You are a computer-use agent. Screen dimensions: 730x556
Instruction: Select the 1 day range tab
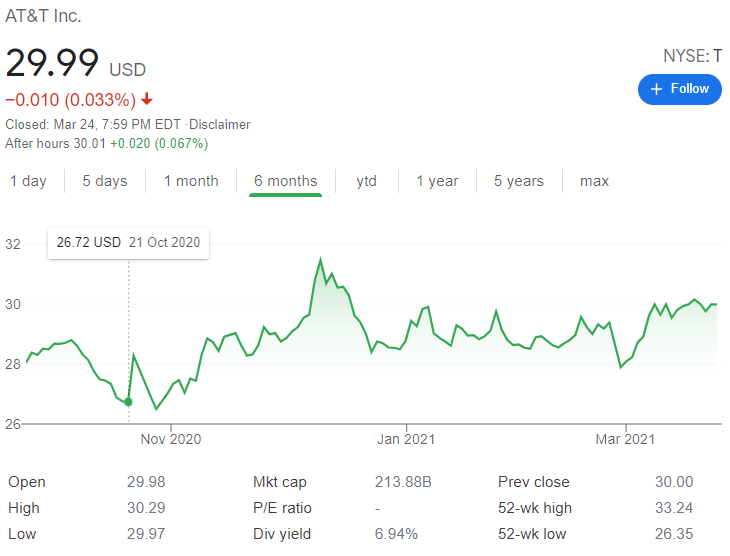pos(28,181)
